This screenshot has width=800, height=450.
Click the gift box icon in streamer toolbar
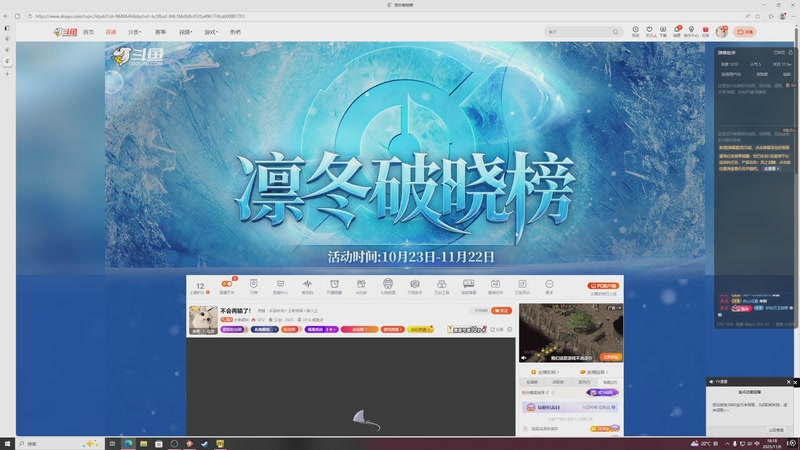361,286
